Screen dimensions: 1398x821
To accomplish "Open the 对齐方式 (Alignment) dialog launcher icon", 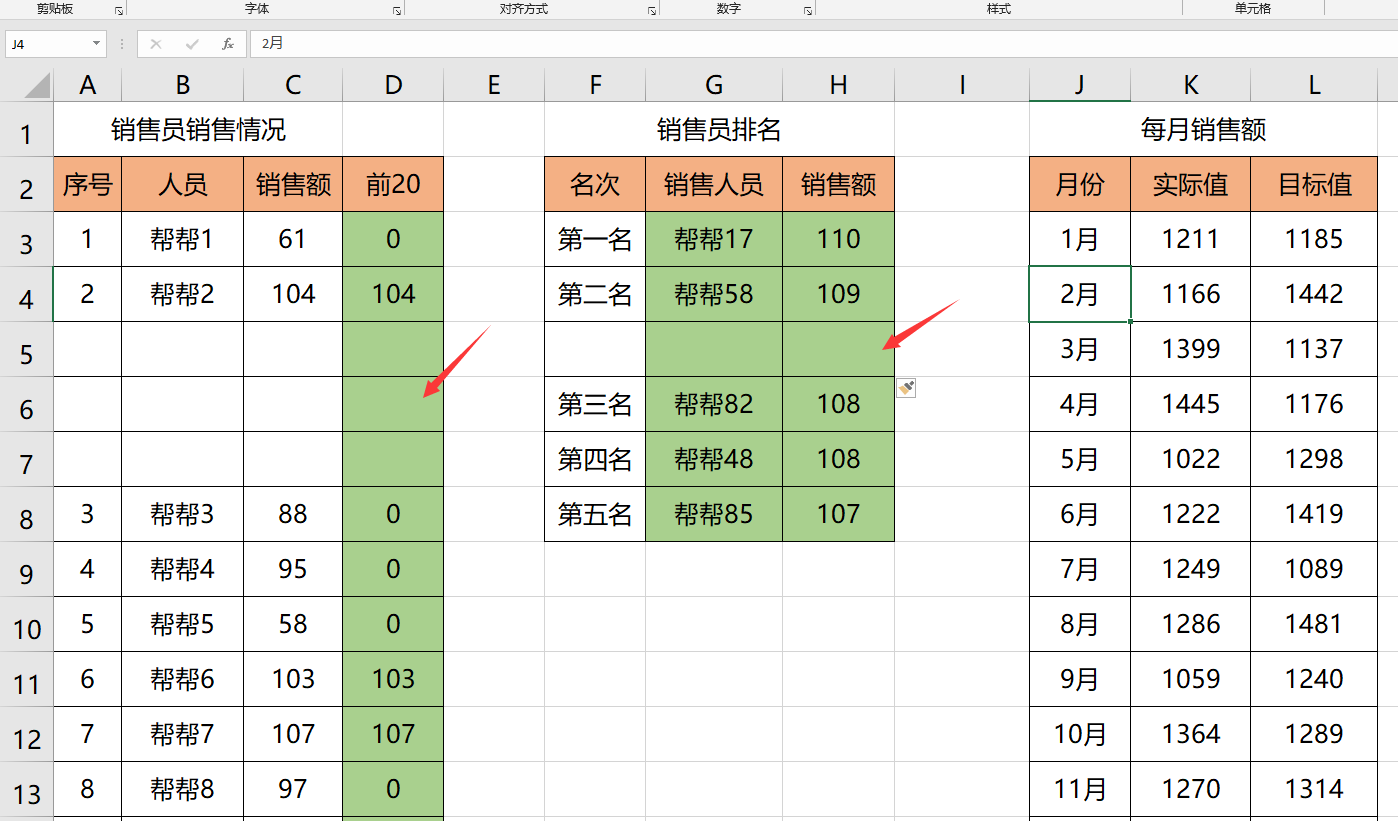I will 651,9.
